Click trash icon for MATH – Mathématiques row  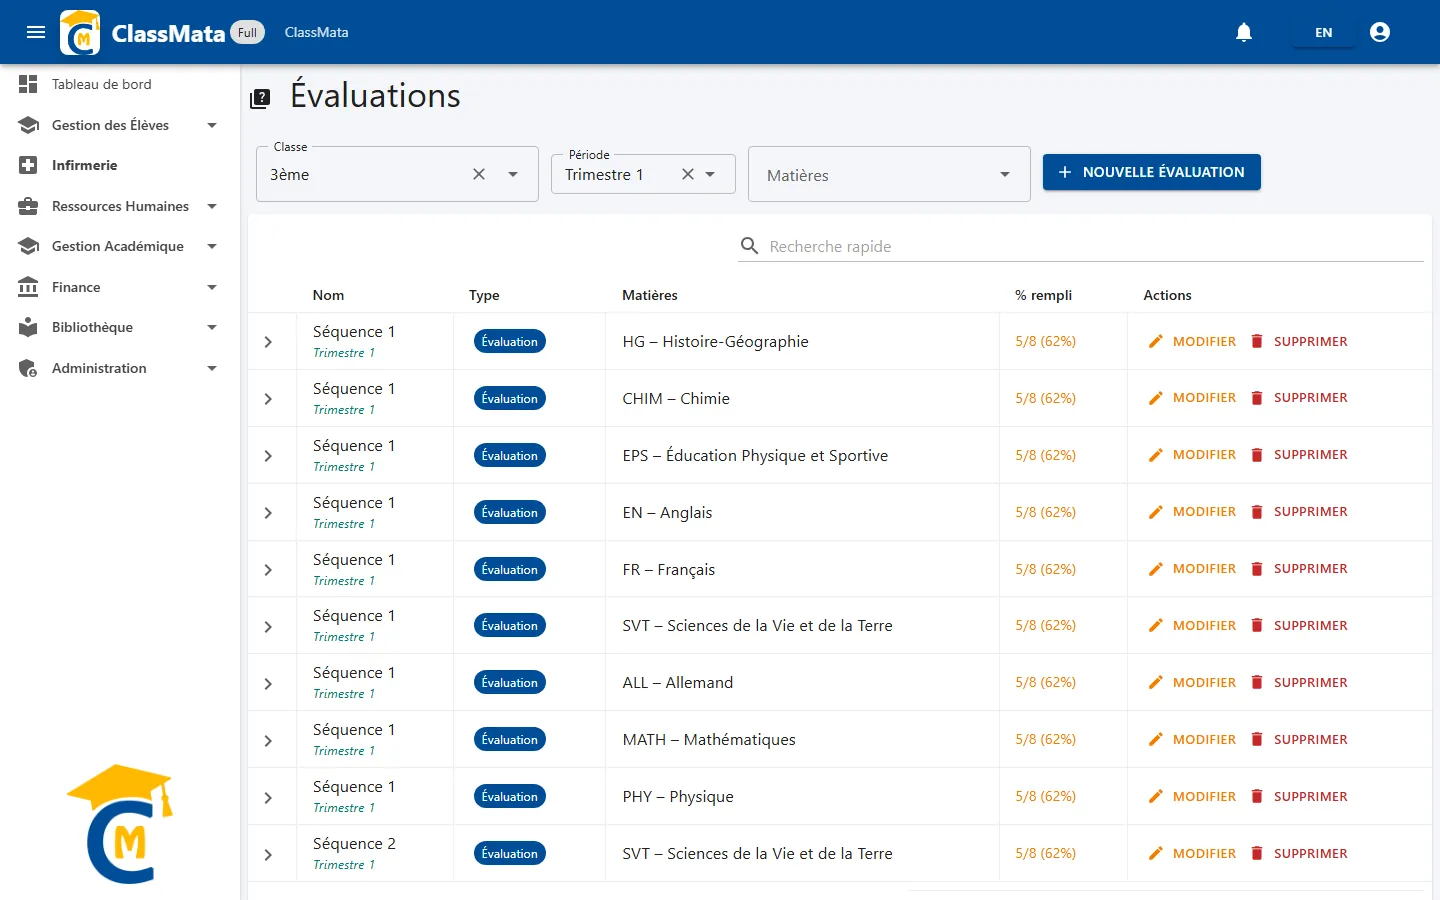[1257, 739]
